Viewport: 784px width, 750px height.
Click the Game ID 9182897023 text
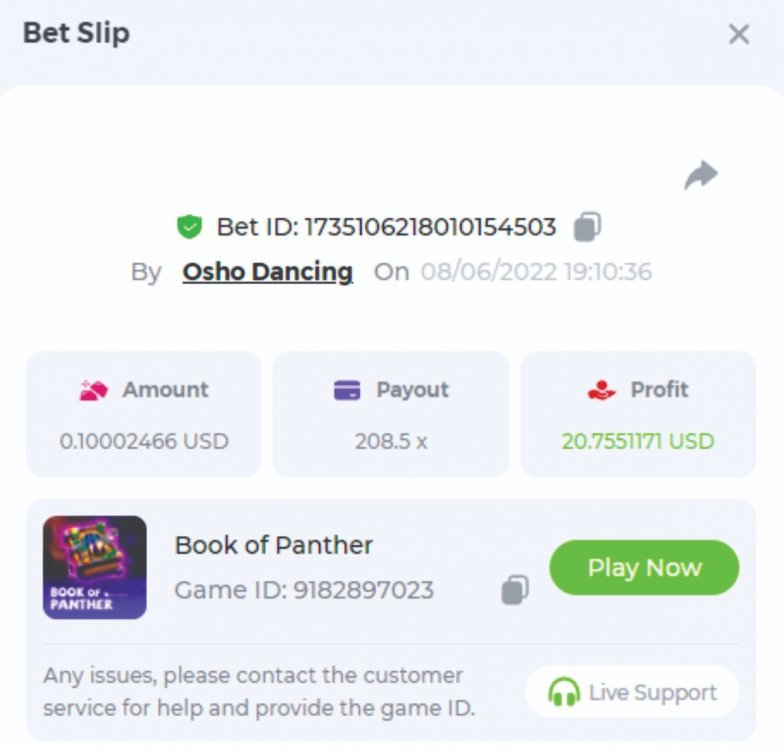[x=304, y=590]
